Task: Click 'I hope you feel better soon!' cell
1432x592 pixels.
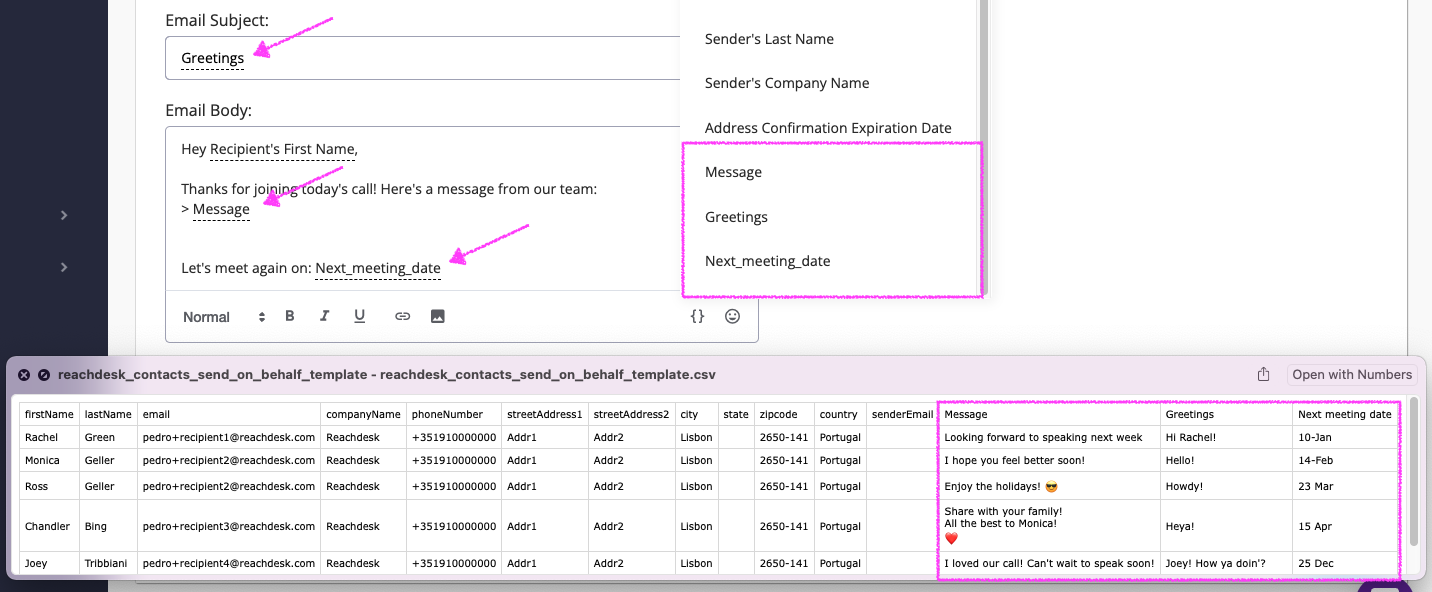Action: (1050, 460)
